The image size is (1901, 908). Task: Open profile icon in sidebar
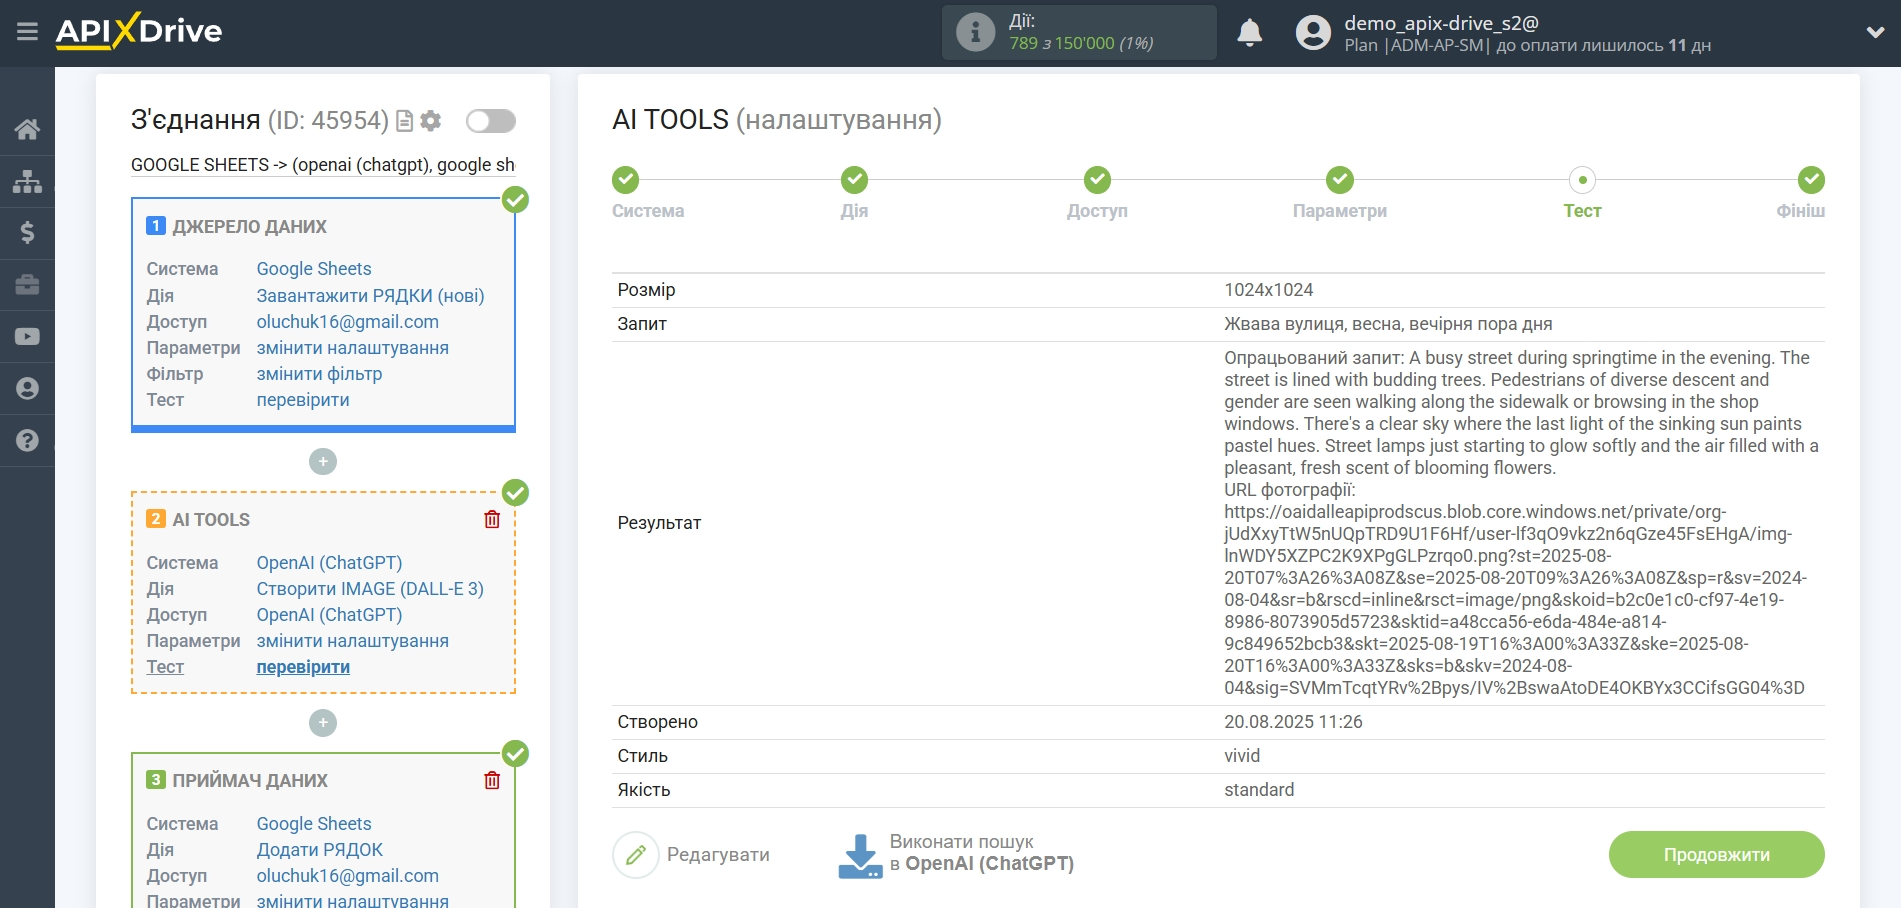27,389
